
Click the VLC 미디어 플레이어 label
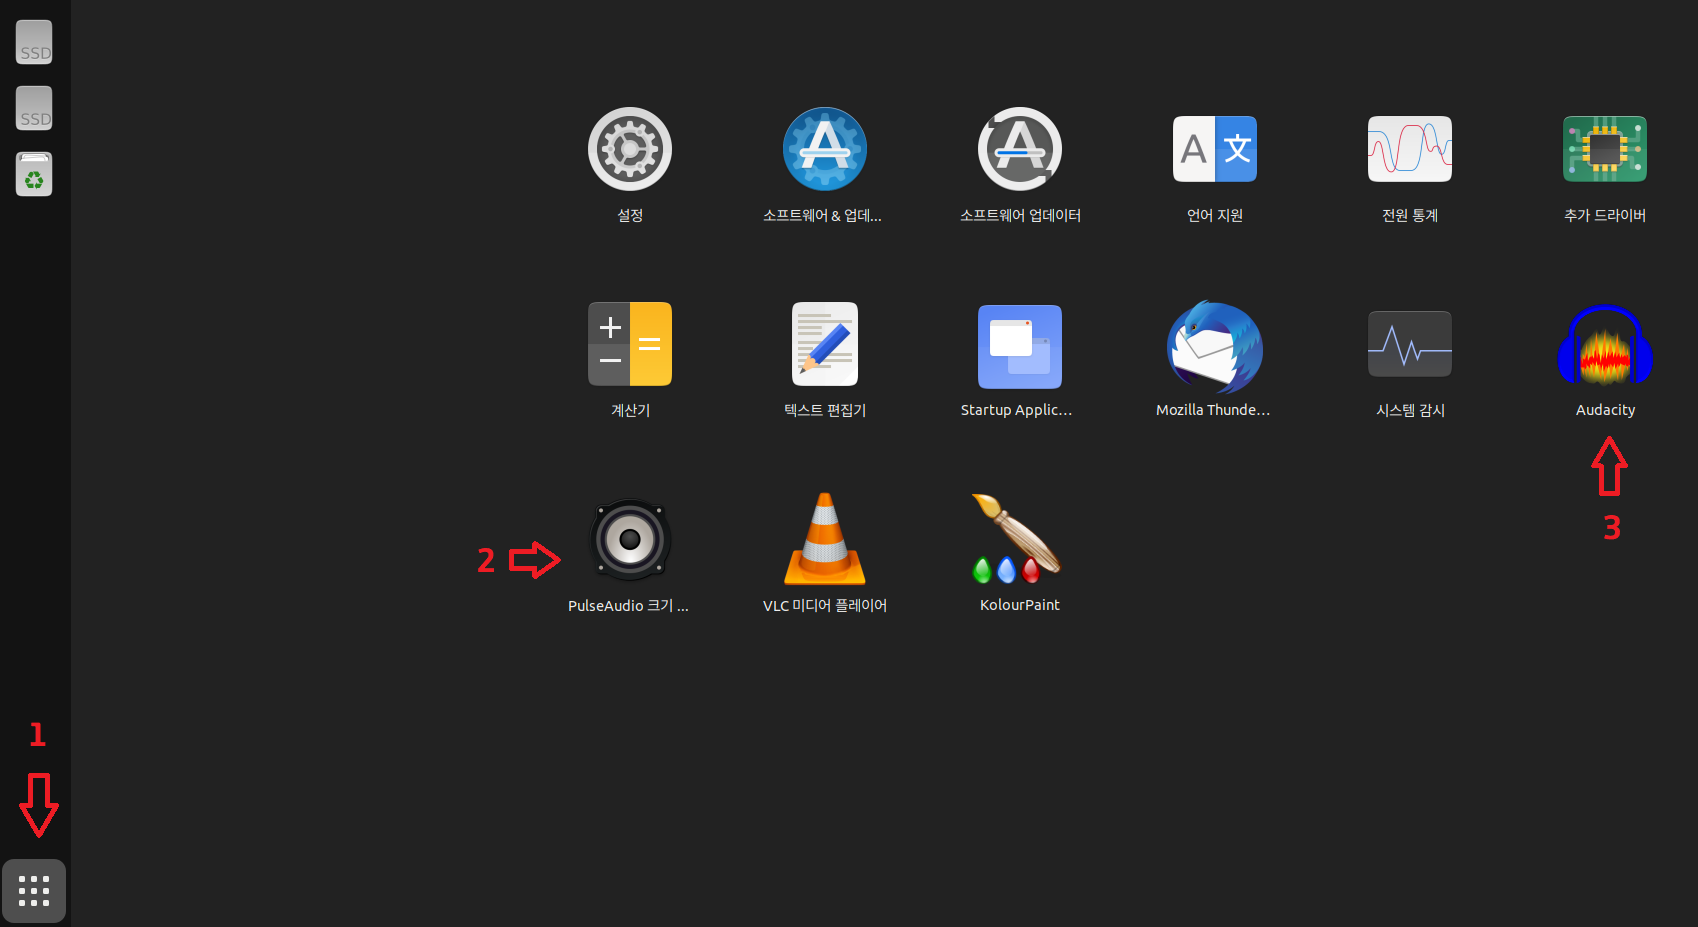pyautogui.click(x=825, y=606)
